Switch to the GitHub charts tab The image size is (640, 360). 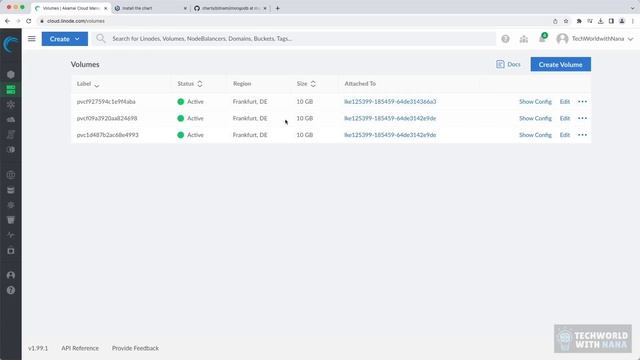tap(230, 8)
